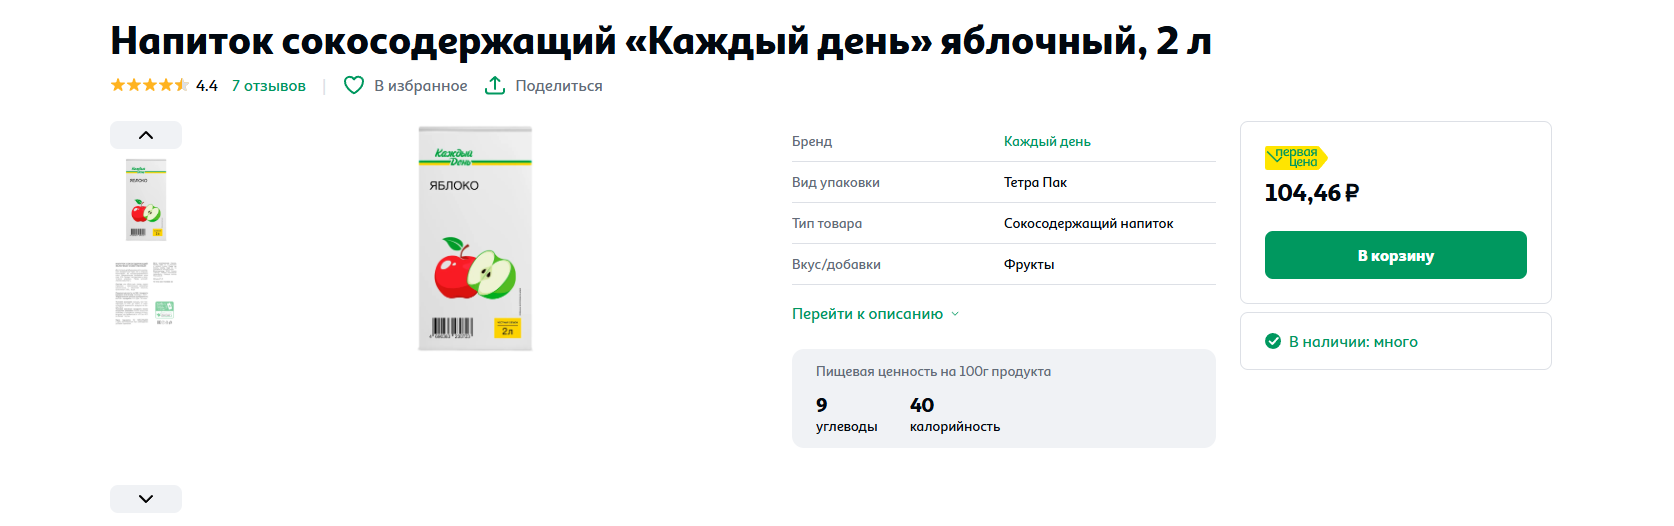Click the heart favorites icon
1674x526 pixels.
pos(354,85)
